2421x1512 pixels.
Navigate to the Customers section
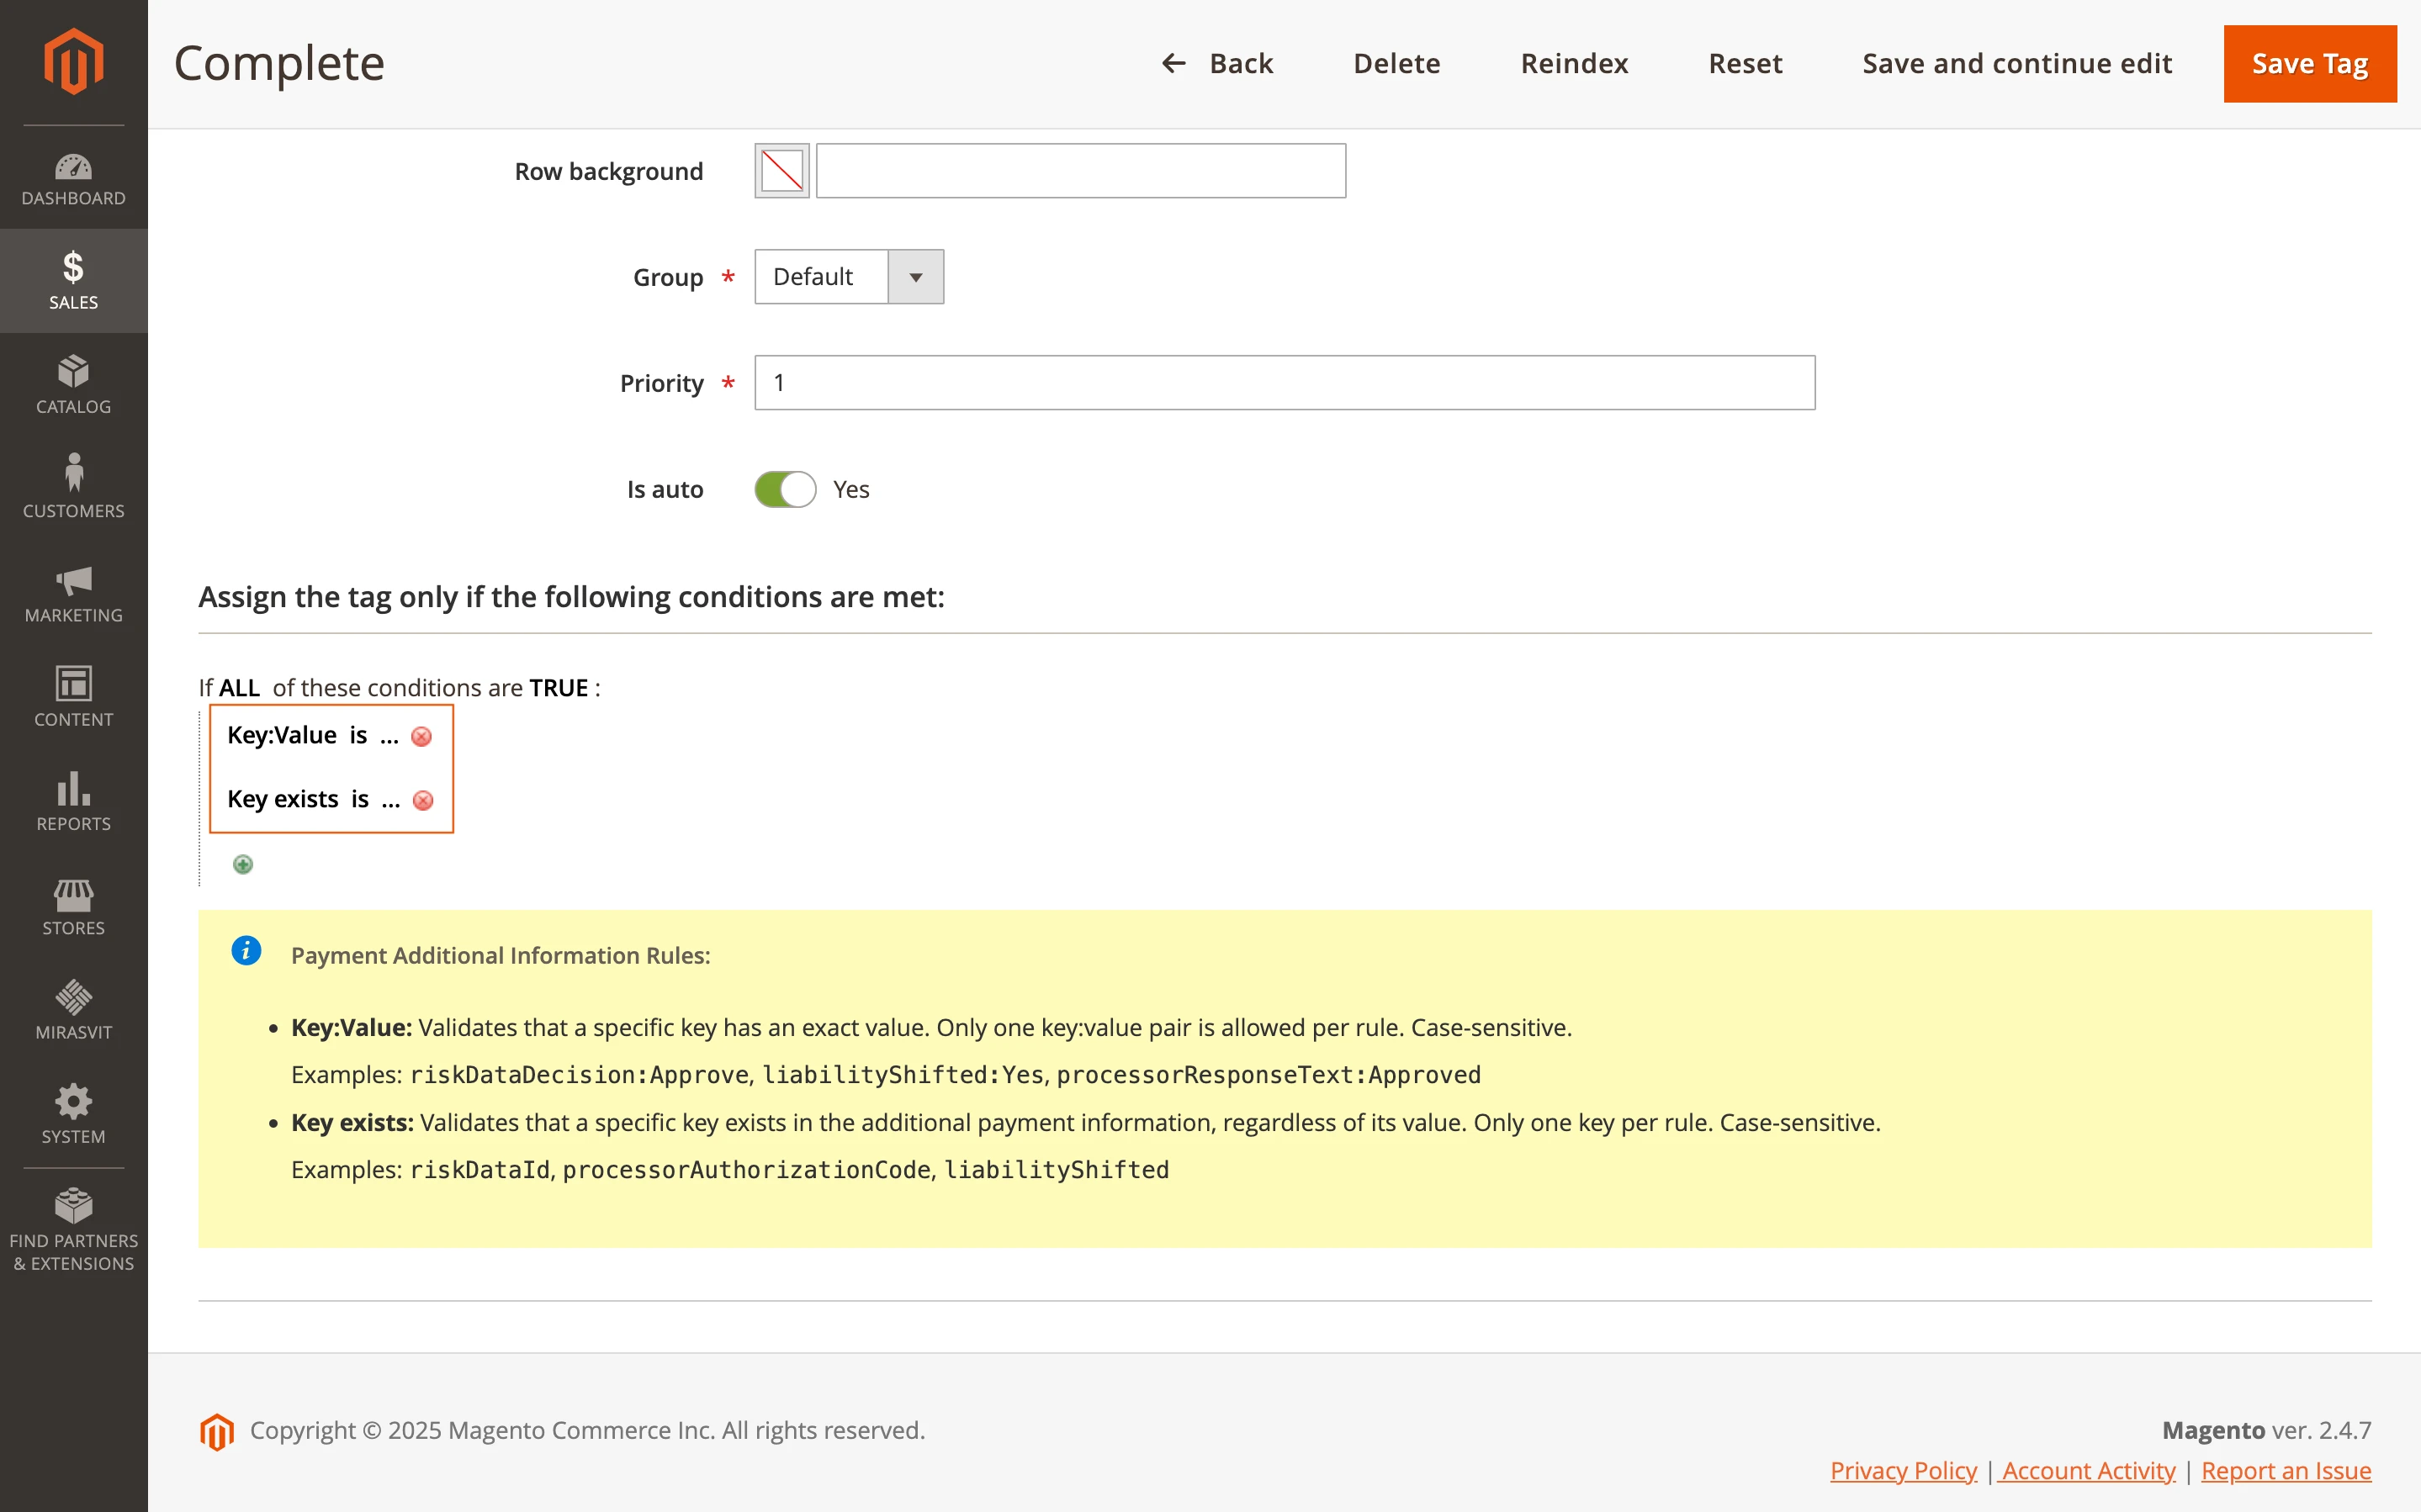pos(73,488)
